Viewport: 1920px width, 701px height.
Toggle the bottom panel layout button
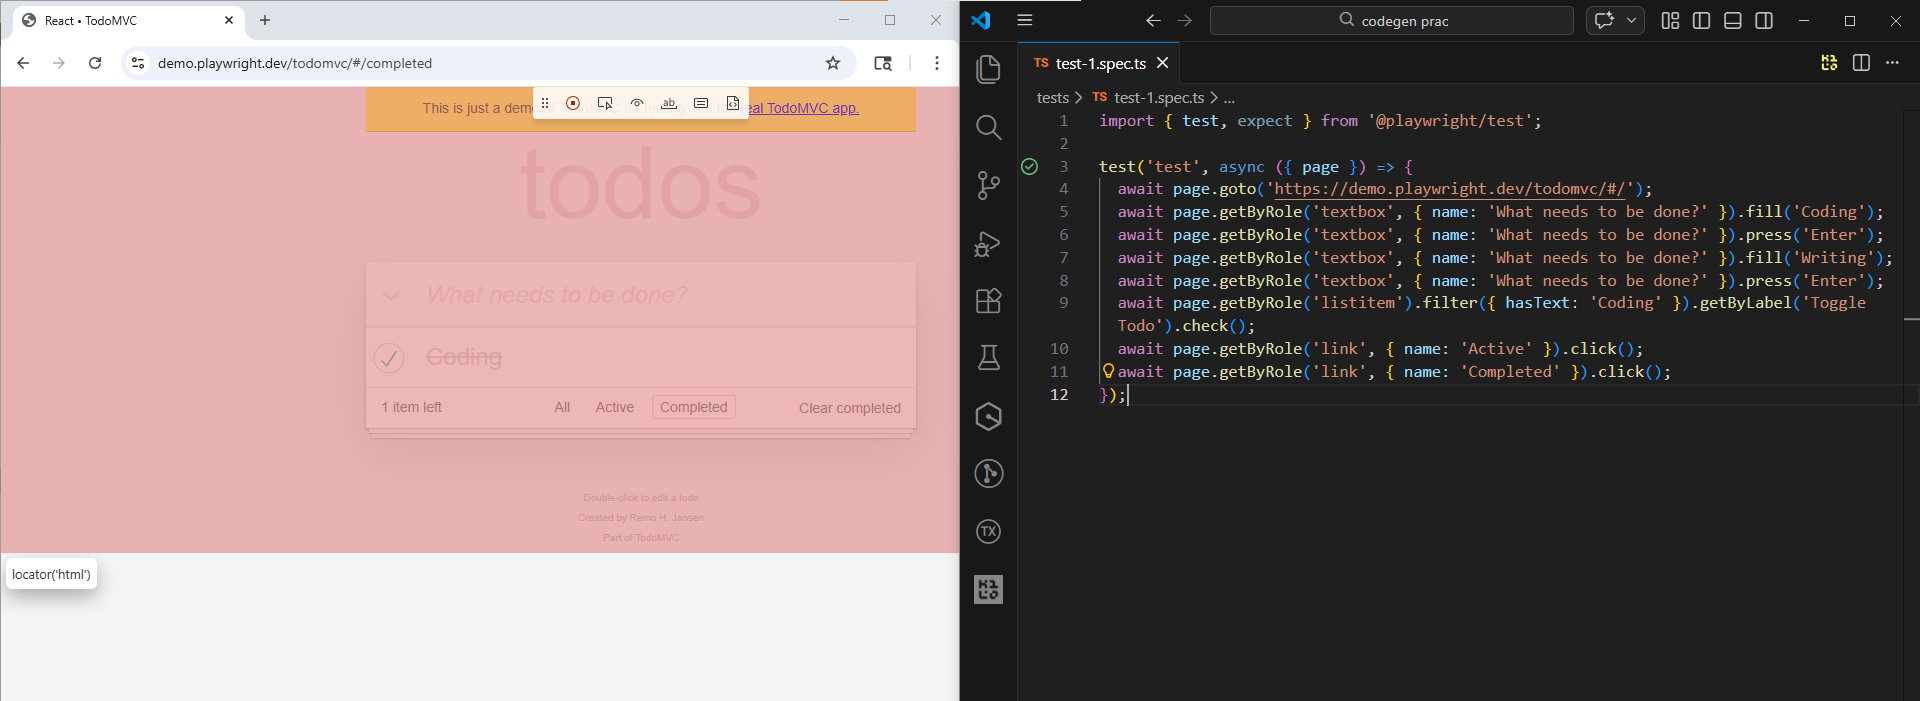coord(1733,21)
